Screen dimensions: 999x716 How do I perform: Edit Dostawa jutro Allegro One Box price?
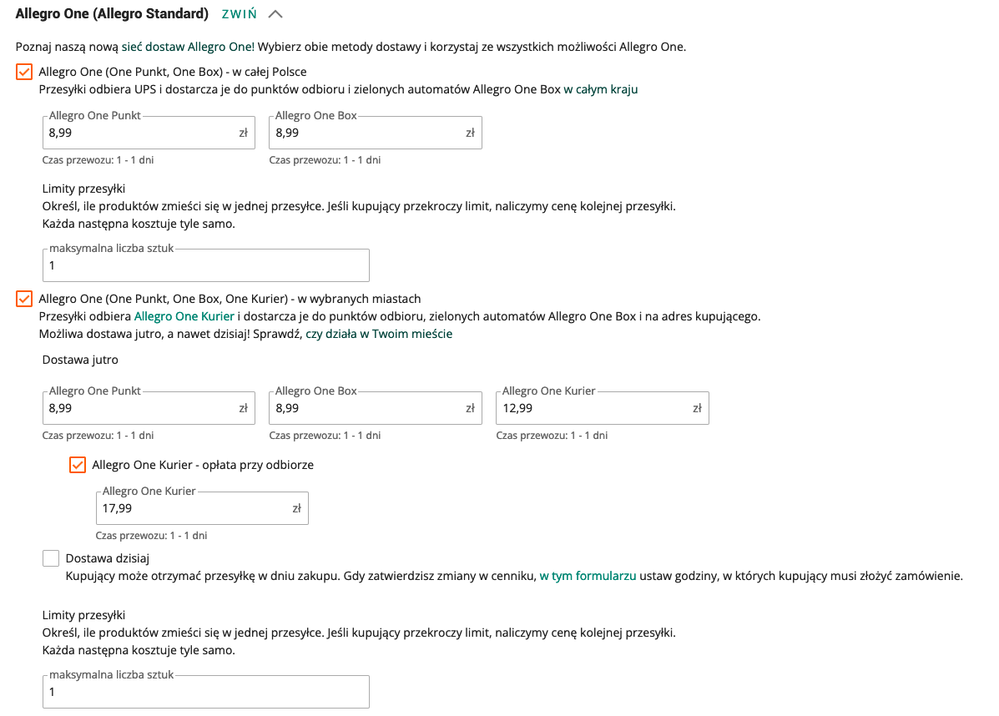pos(376,408)
